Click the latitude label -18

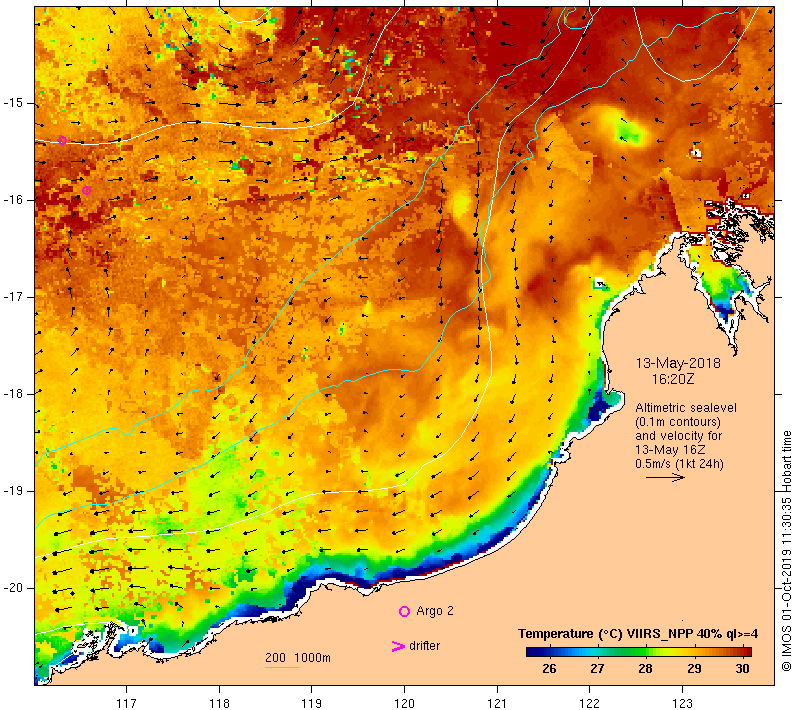click(x=13, y=394)
